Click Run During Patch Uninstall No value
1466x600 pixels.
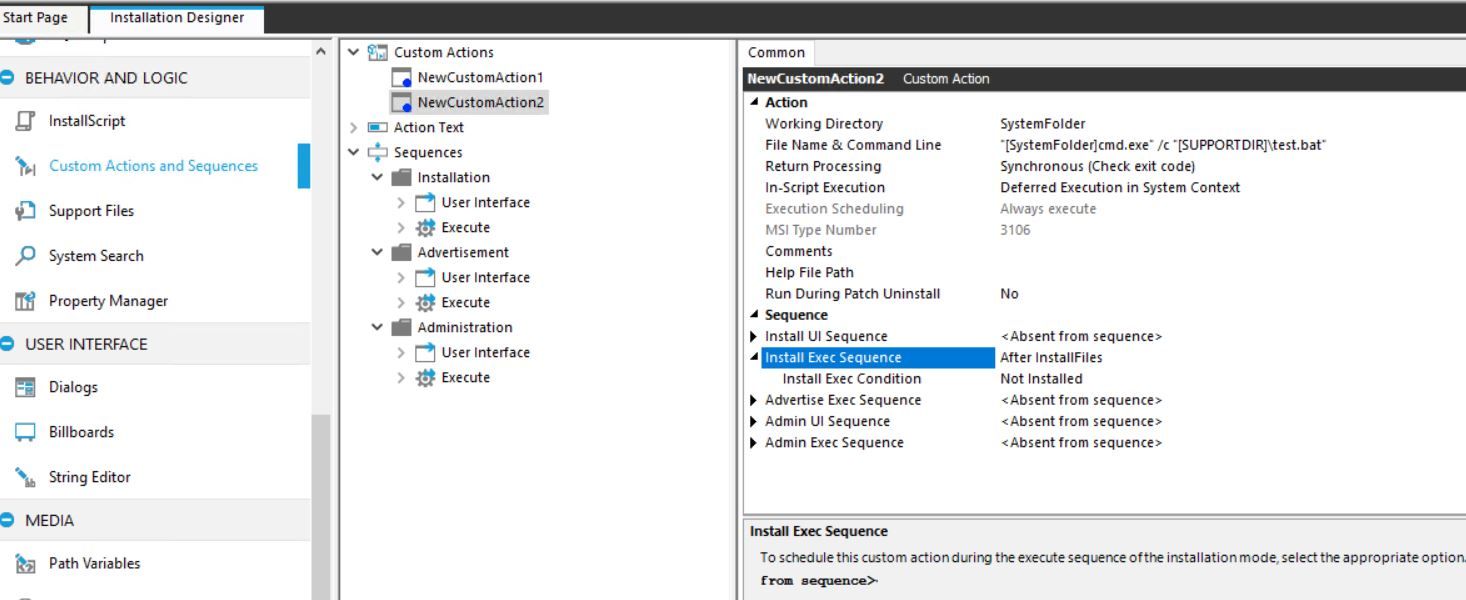[x=1009, y=294]
